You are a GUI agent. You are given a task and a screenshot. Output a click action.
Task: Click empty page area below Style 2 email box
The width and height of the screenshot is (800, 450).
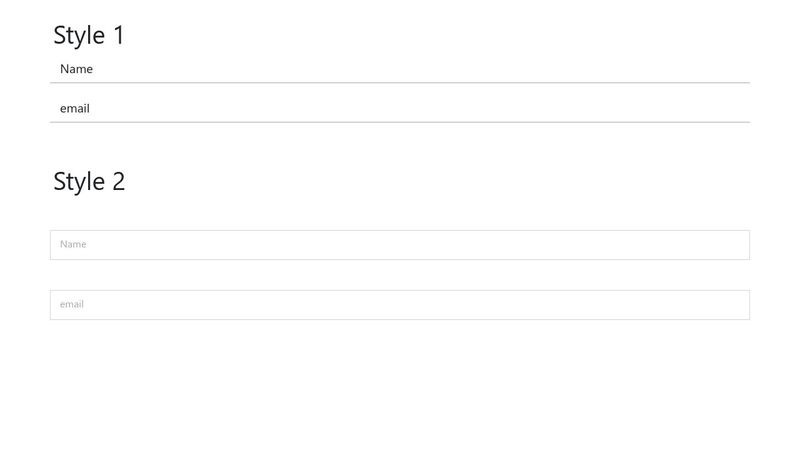coord(400,385)
